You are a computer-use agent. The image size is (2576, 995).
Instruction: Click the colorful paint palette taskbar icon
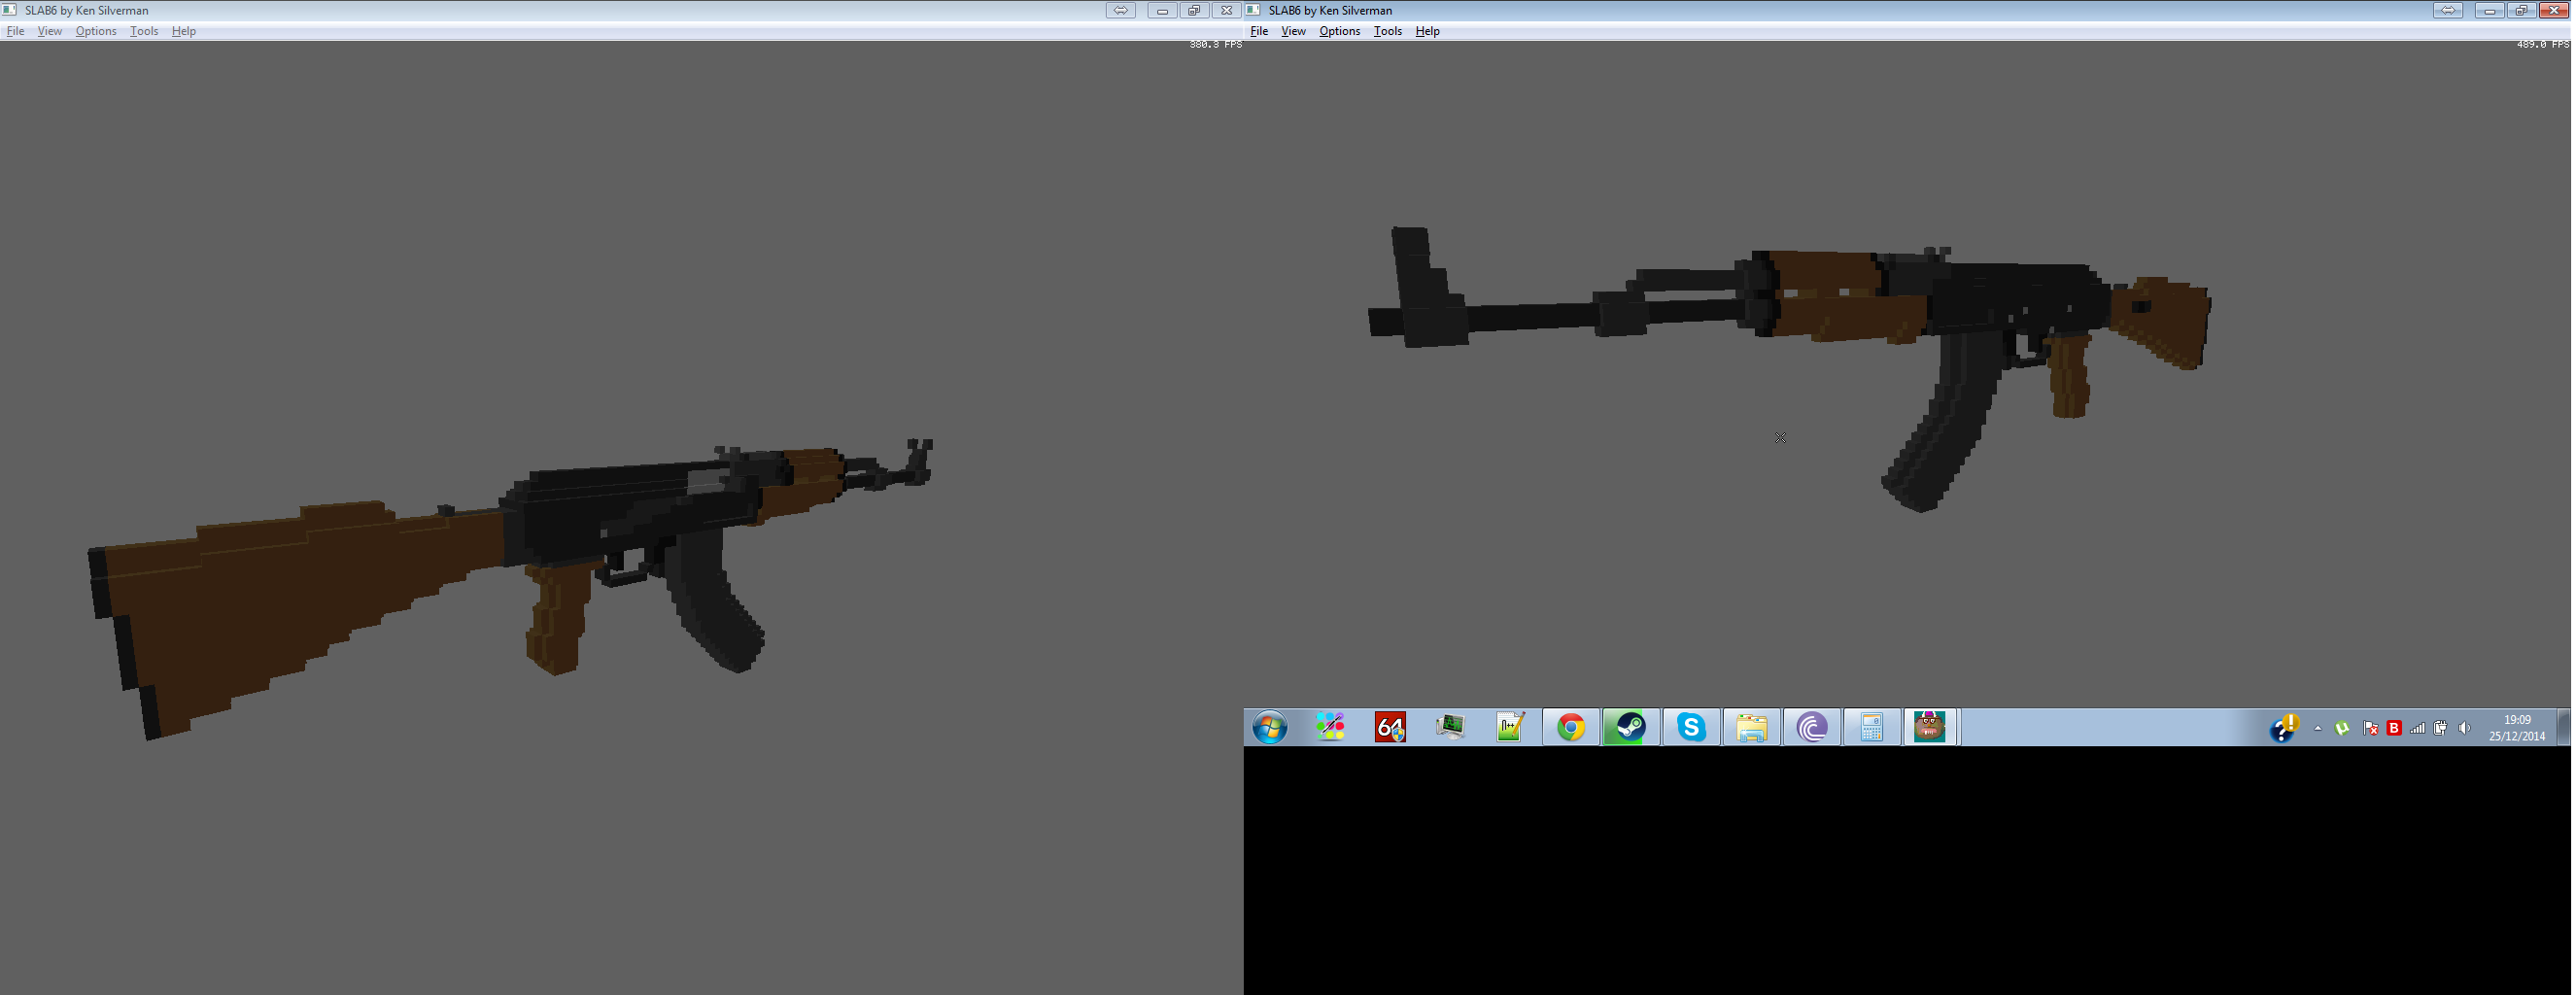click(x=1330, y=727)
